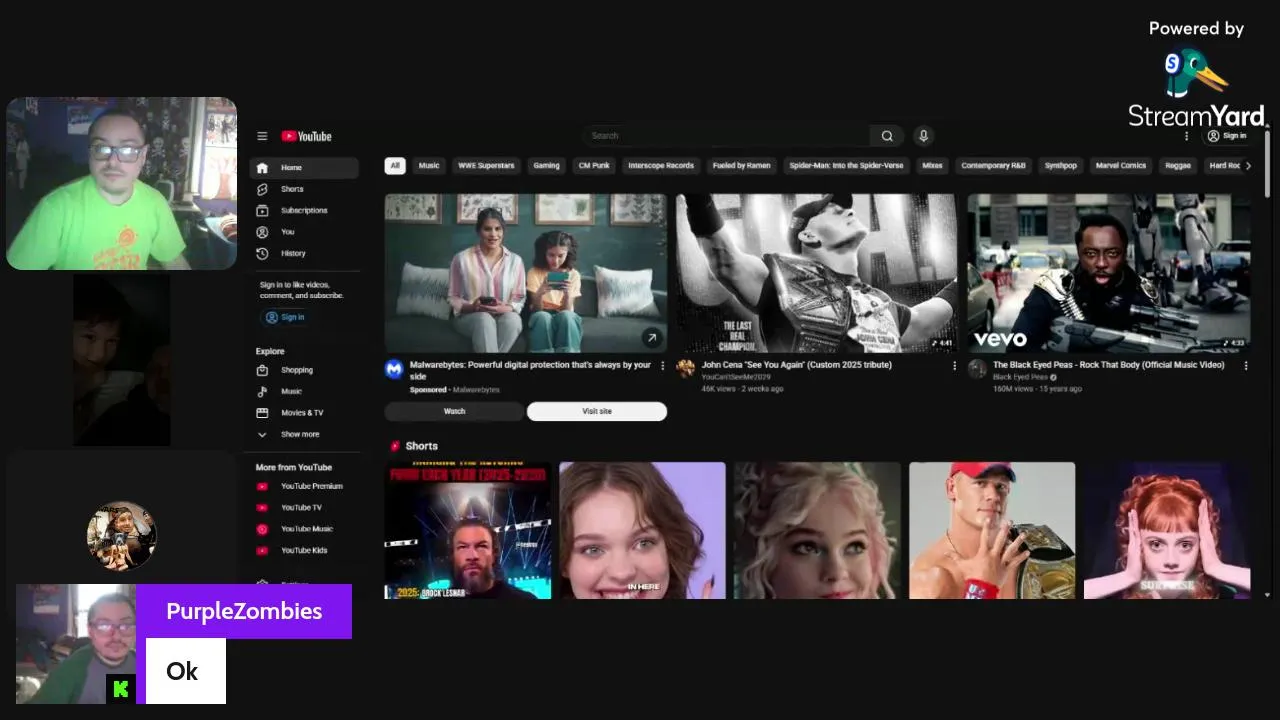Click the Visit site button
The width and height of the screenshot is (1280, 720).
pyautogui.click(x=597, y=411)
